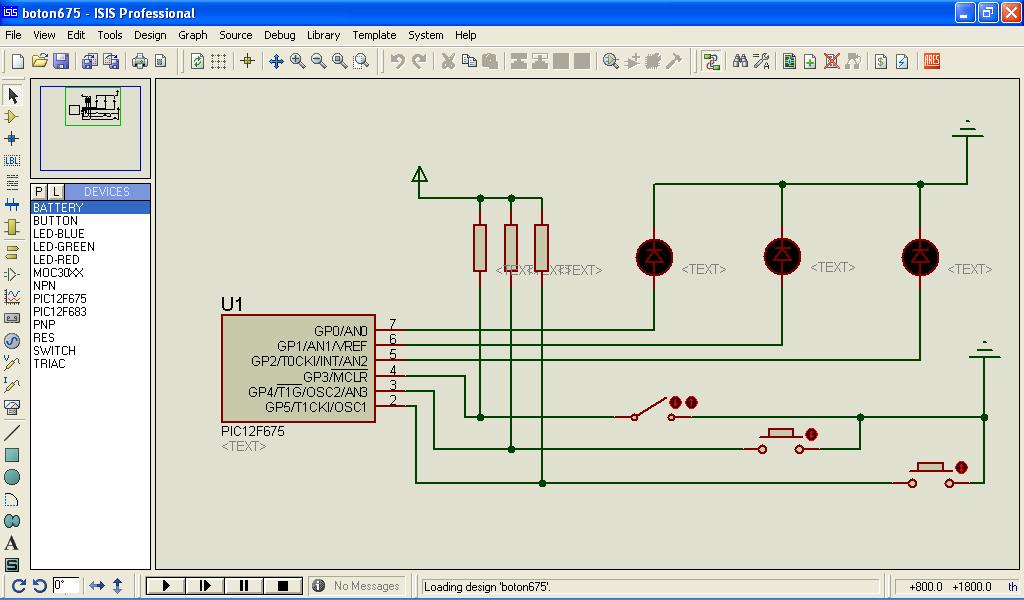Open the File menu
The height and width of the screenshot is (600, 1024).
tap(13, 35)
